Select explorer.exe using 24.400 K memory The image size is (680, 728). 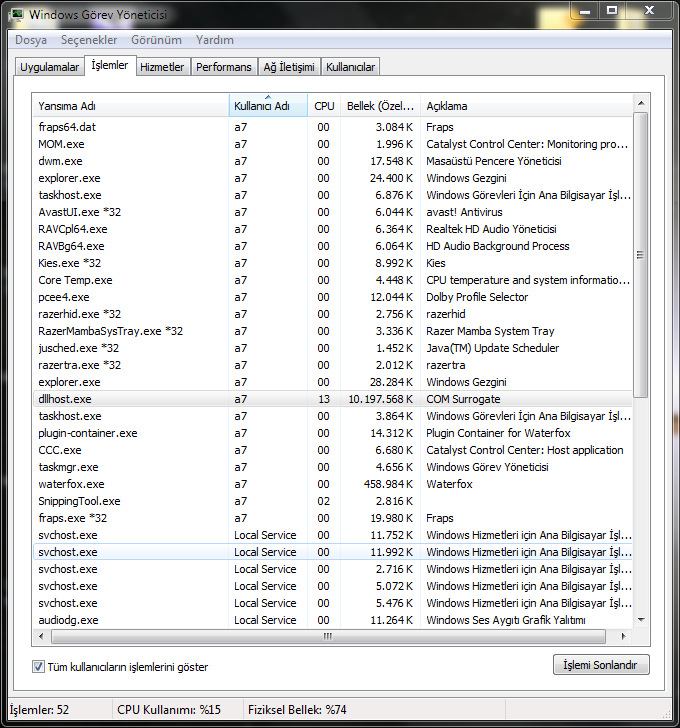point(332,178)
